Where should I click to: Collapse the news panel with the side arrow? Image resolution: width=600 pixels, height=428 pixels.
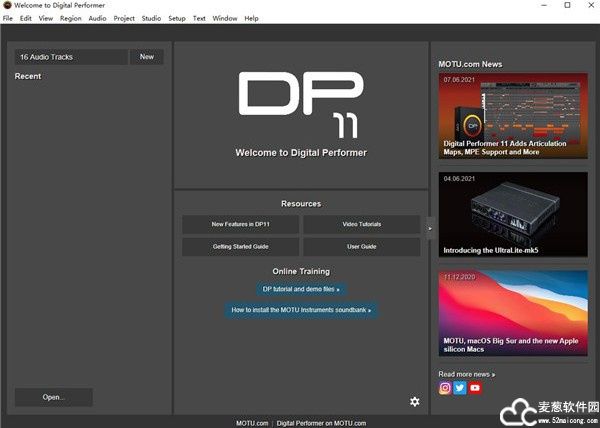[430, 228]
